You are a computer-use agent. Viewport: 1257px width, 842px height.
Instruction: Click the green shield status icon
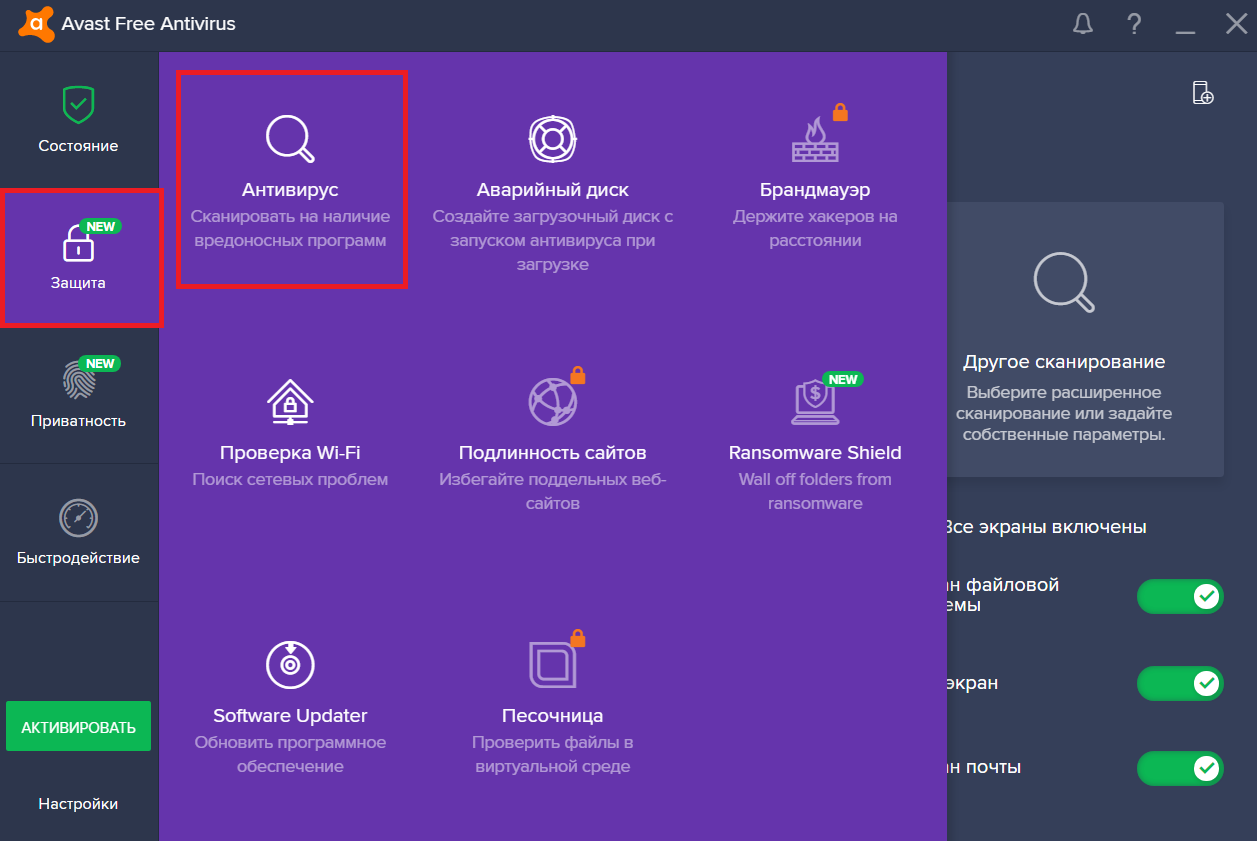pos(78,104)
